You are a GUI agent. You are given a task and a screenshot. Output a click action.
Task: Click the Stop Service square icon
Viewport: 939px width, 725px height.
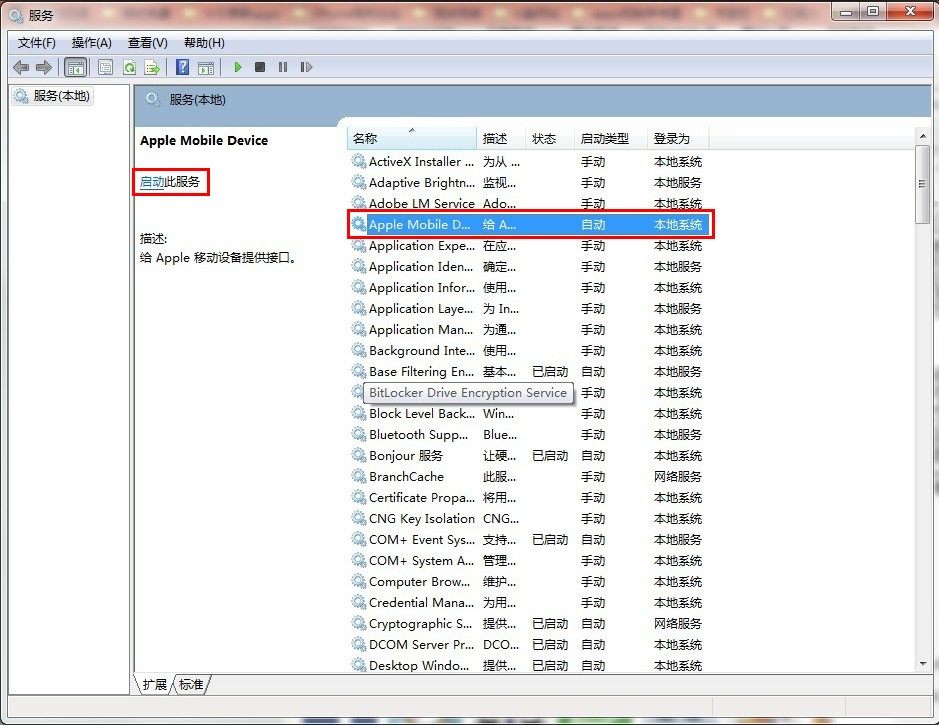[x=261, y=66]
